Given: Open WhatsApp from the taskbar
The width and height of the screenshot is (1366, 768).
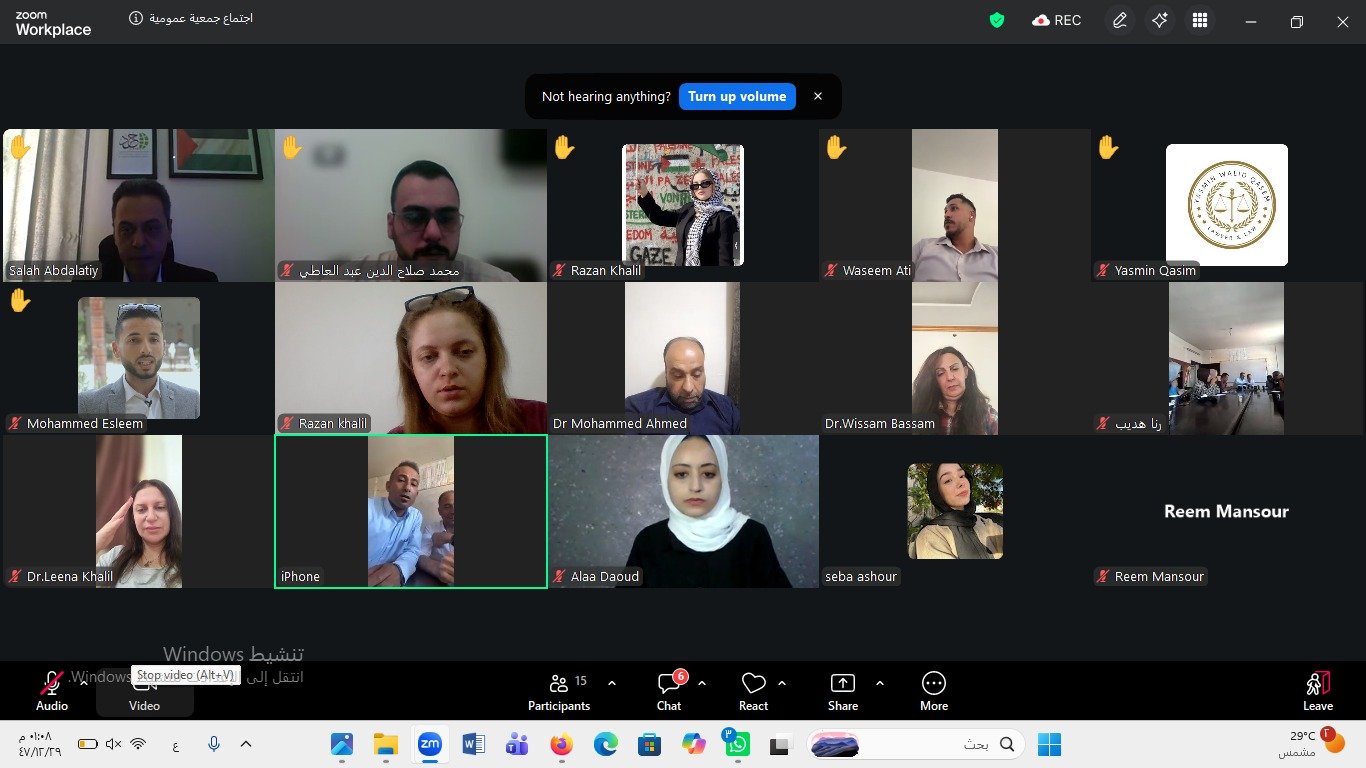Looking at the screenshot, I should [737, 744].
